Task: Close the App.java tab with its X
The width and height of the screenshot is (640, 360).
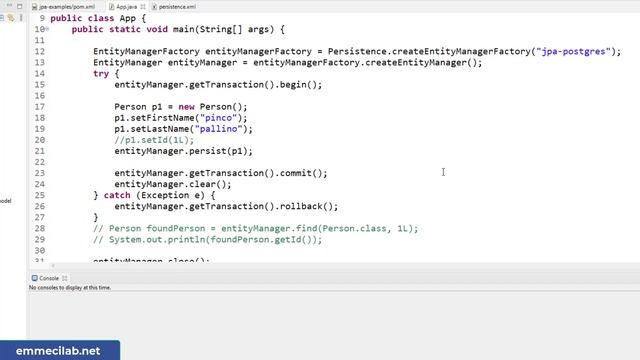Action: click(143, 7)
